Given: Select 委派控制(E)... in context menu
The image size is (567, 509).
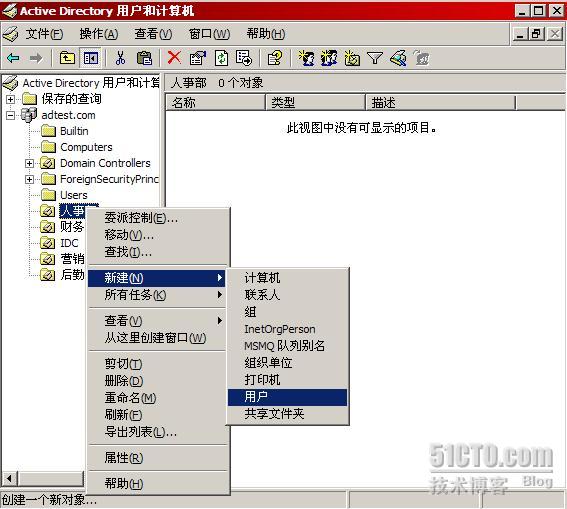Looking at the screenshot, I should point(157,218).
